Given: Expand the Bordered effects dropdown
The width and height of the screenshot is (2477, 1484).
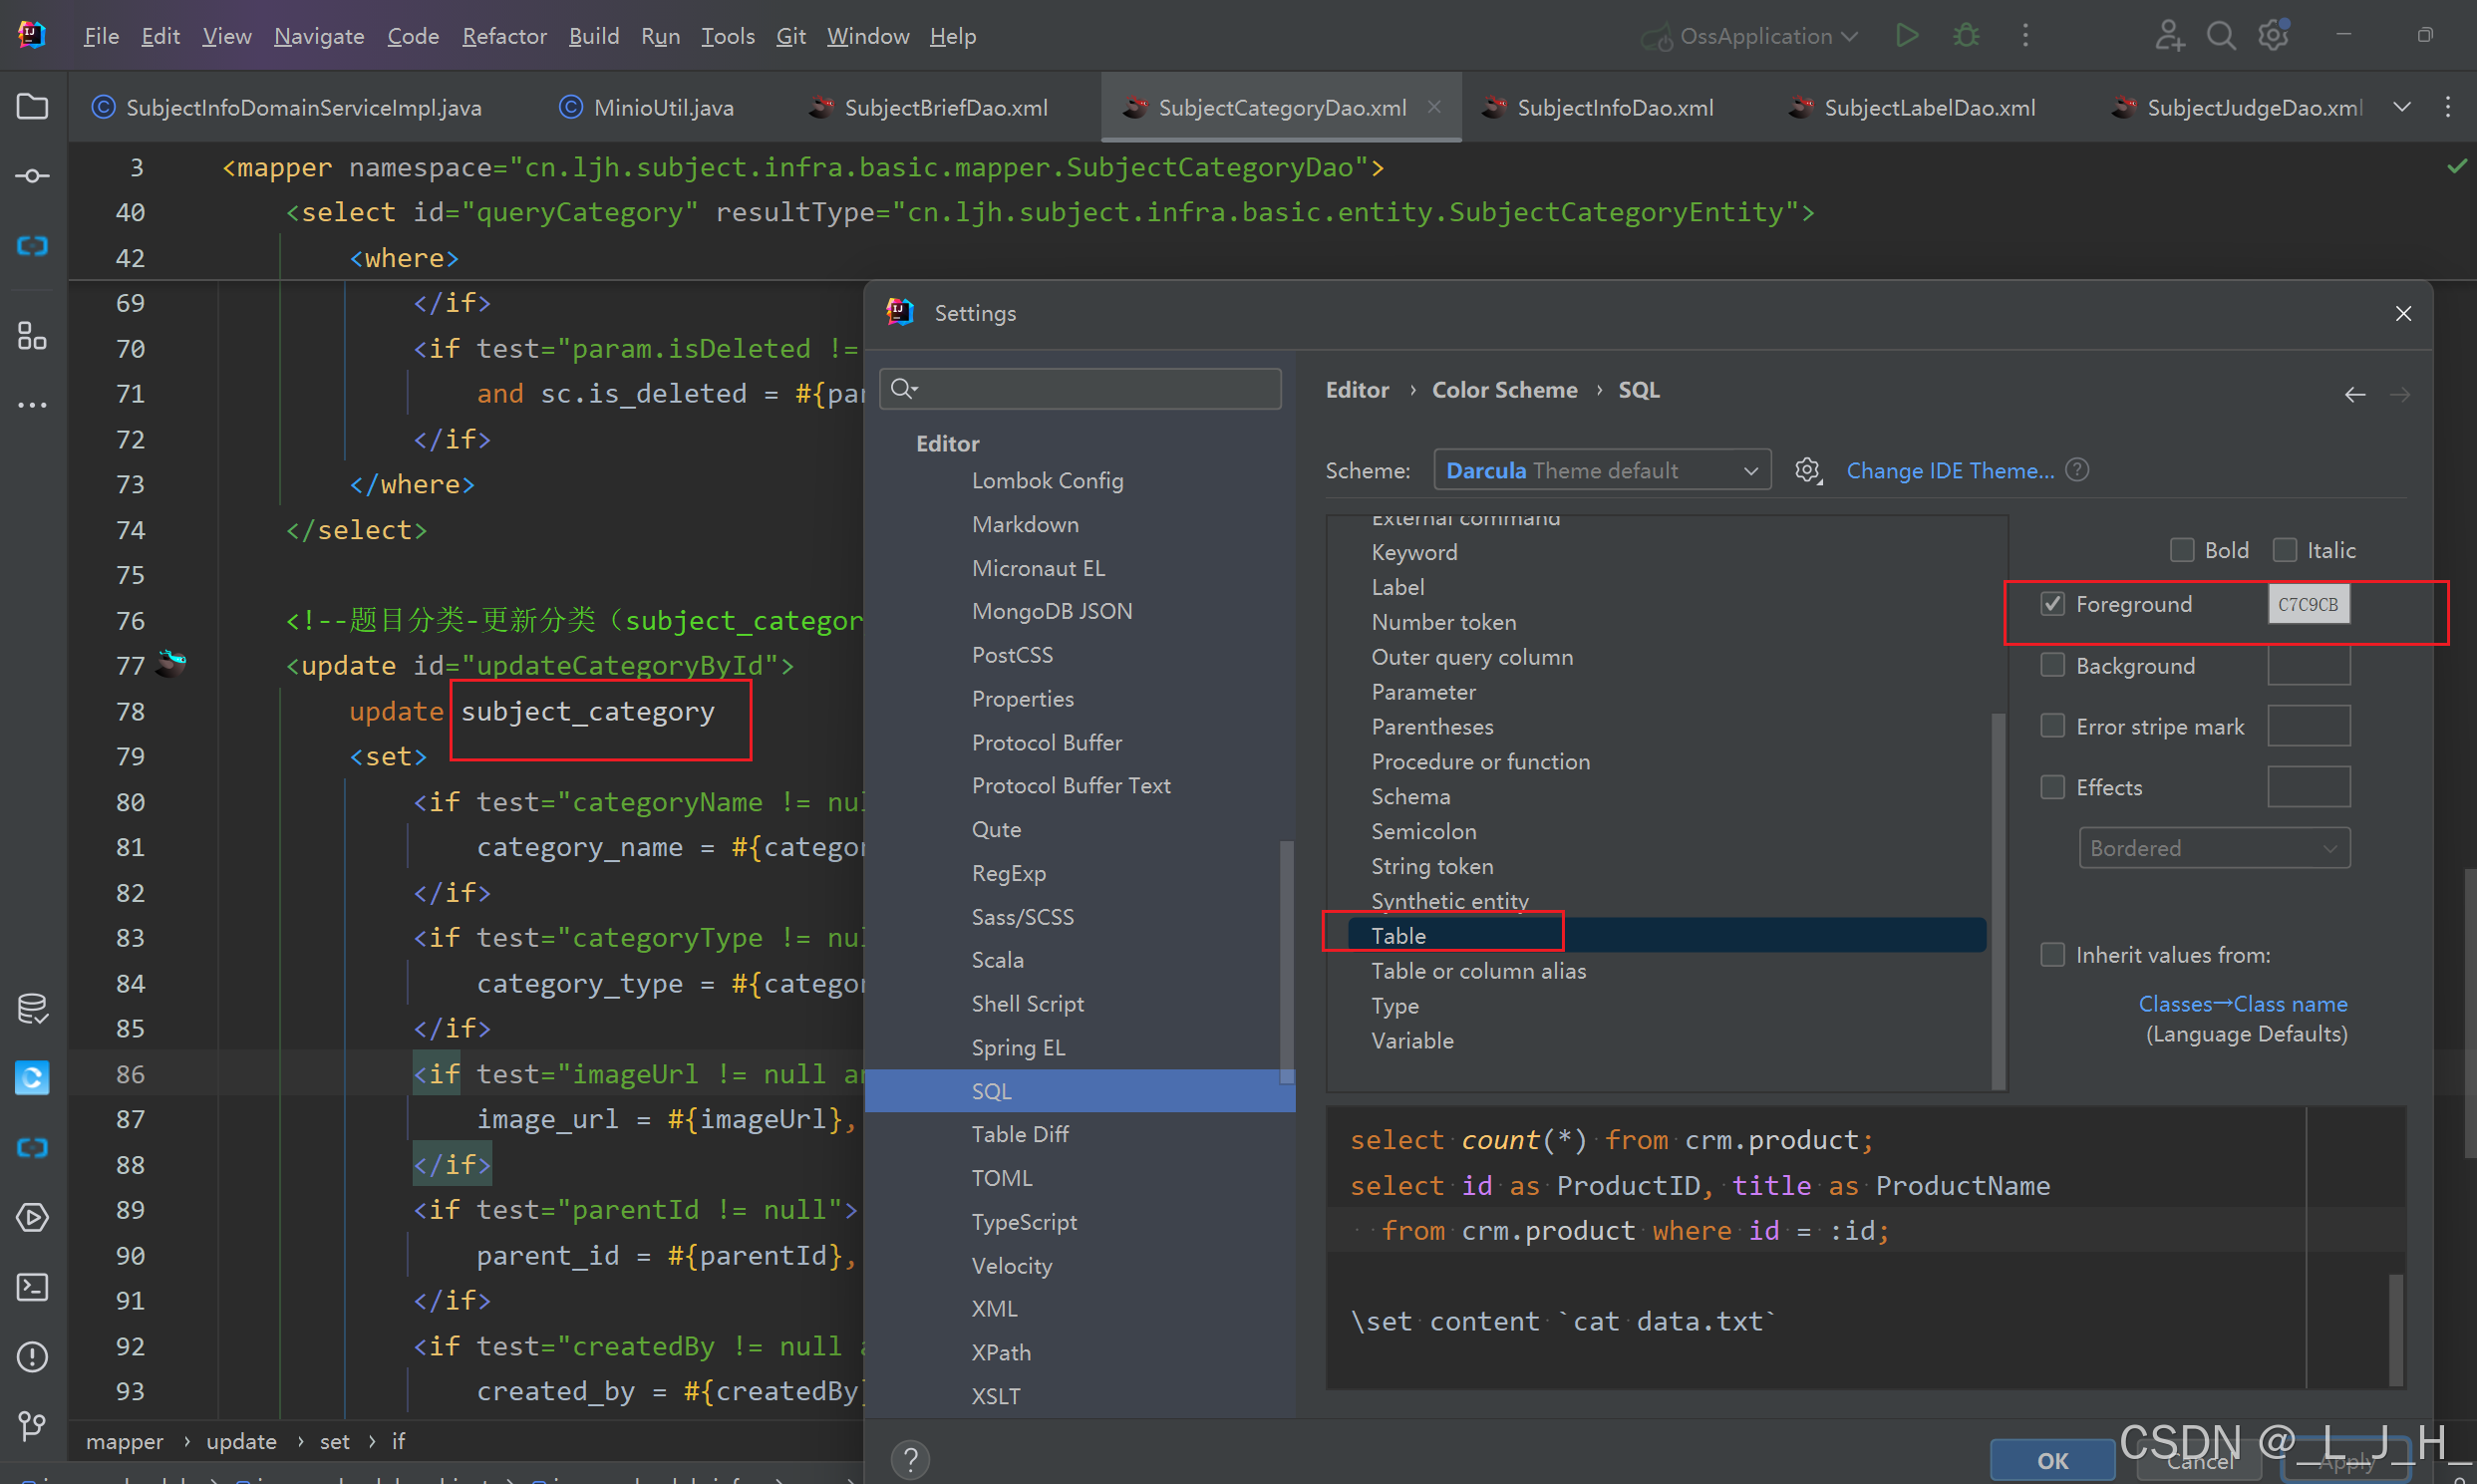Looking at the screenshot, I should pyautogui.click(x=2213, y=848).
